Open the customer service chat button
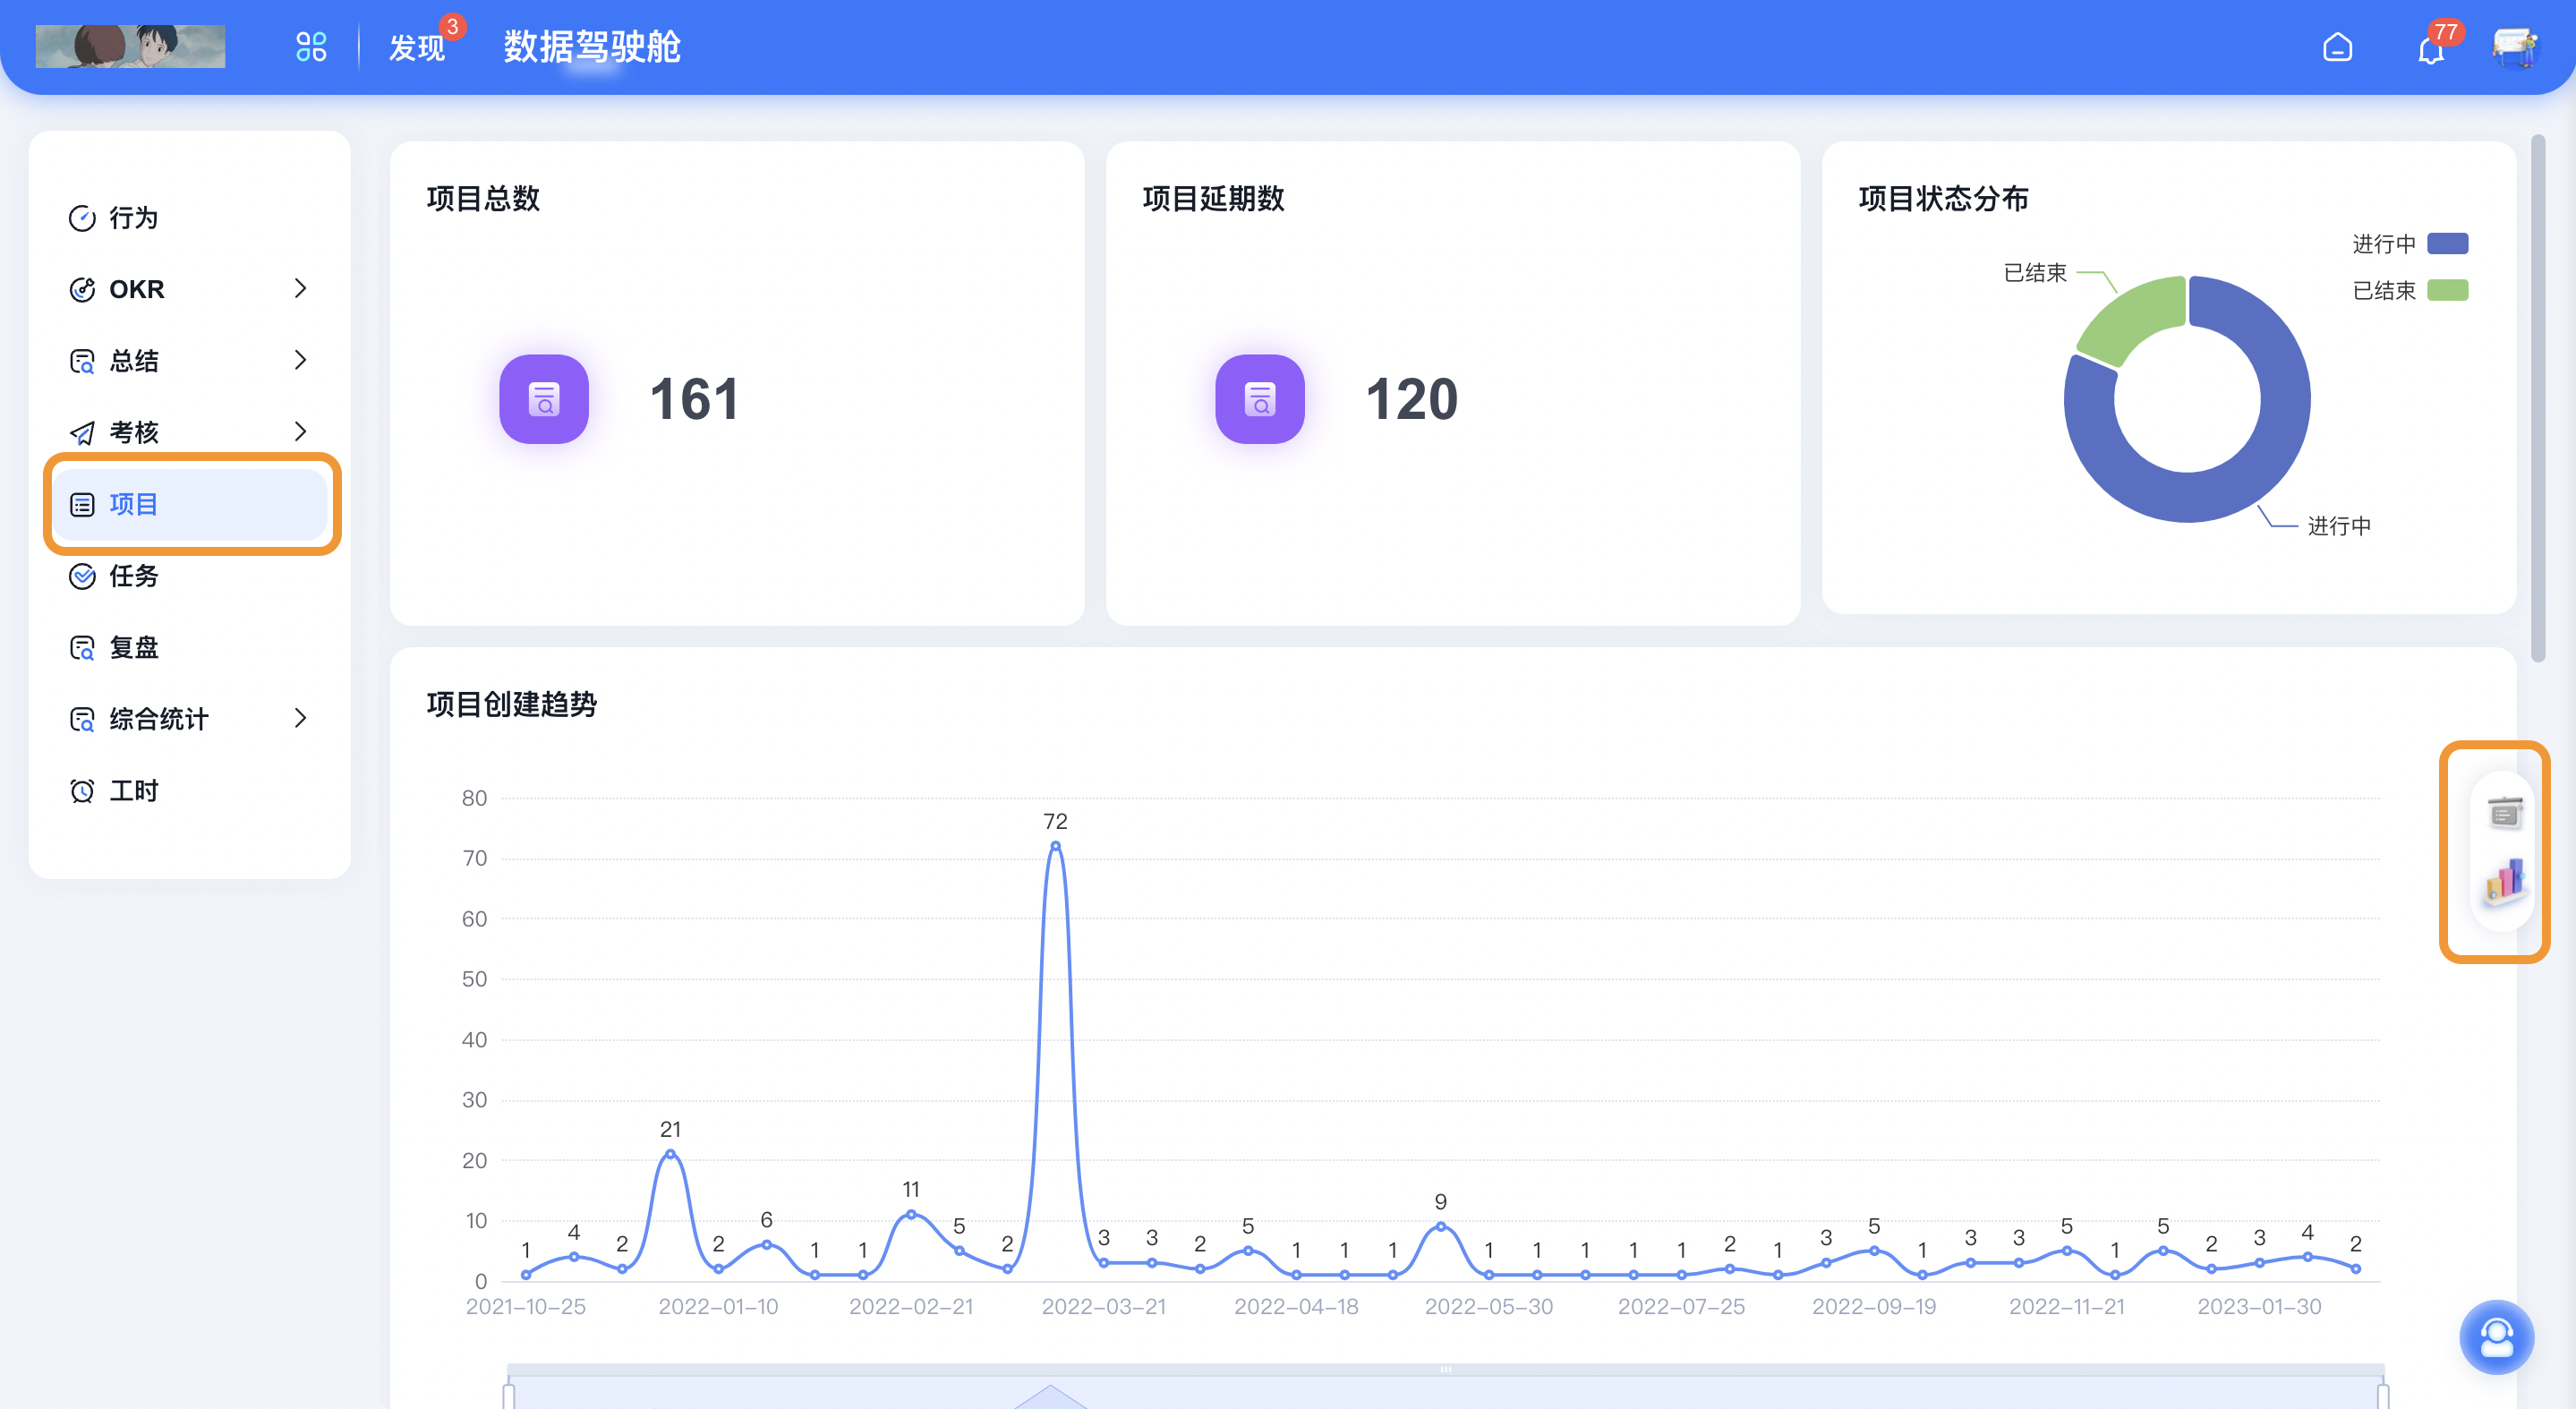This screenshot has height=1409, width=2576. (x=2497, y=1337)
